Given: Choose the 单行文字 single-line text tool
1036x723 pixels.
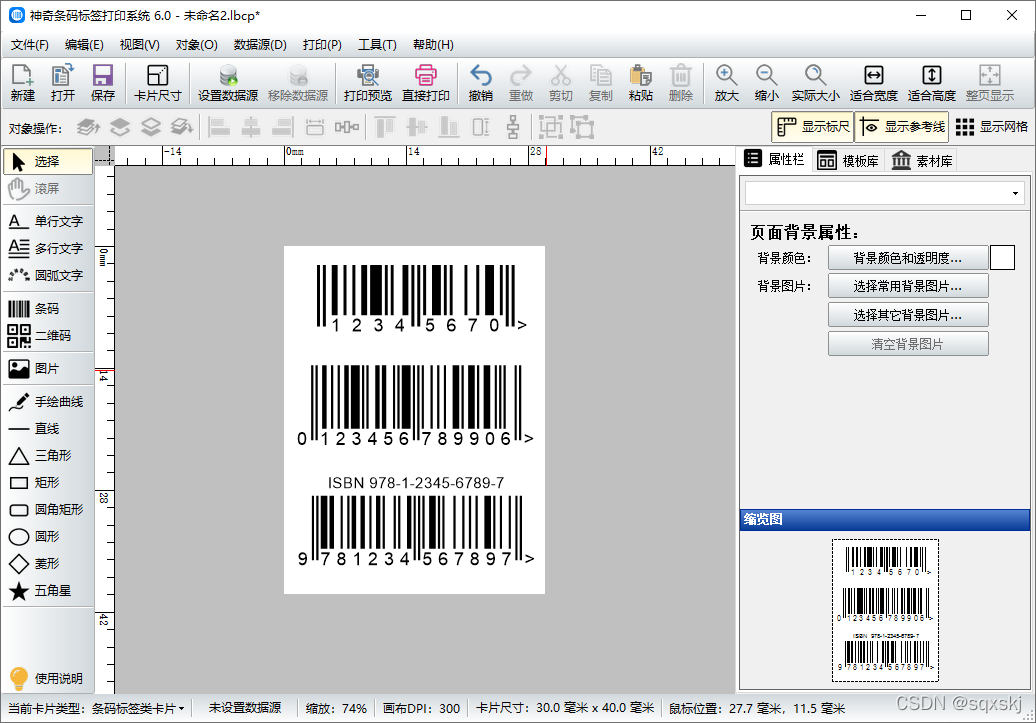Looking at the screenshot, I should click(x=48, y=221).
